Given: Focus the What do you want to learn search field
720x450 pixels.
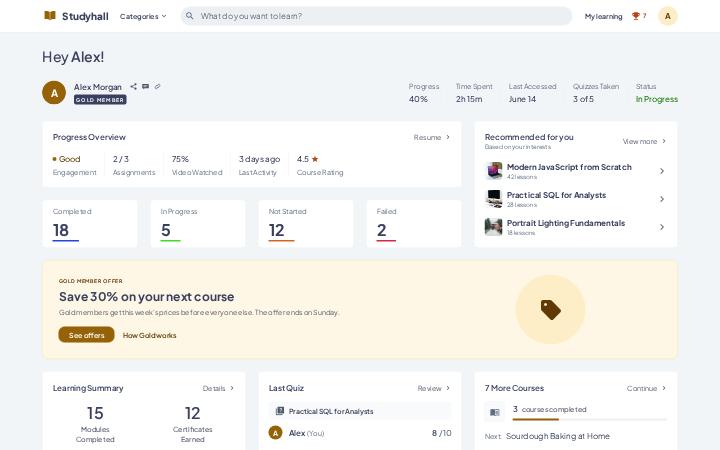Looking at the screenshot, I should tap(377, 16).
